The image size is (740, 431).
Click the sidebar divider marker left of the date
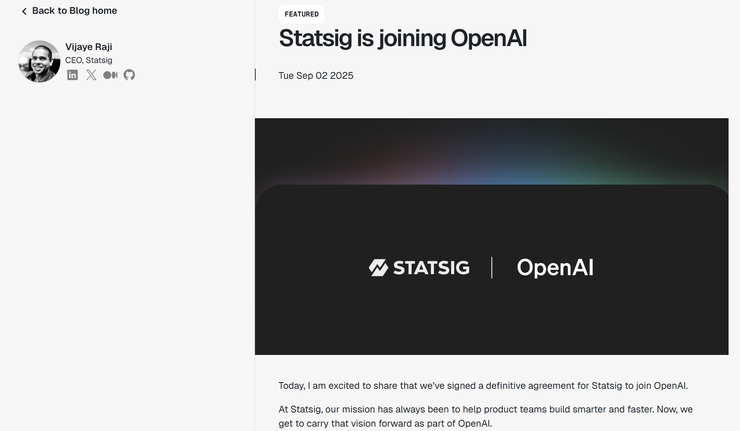coord(255,74)
